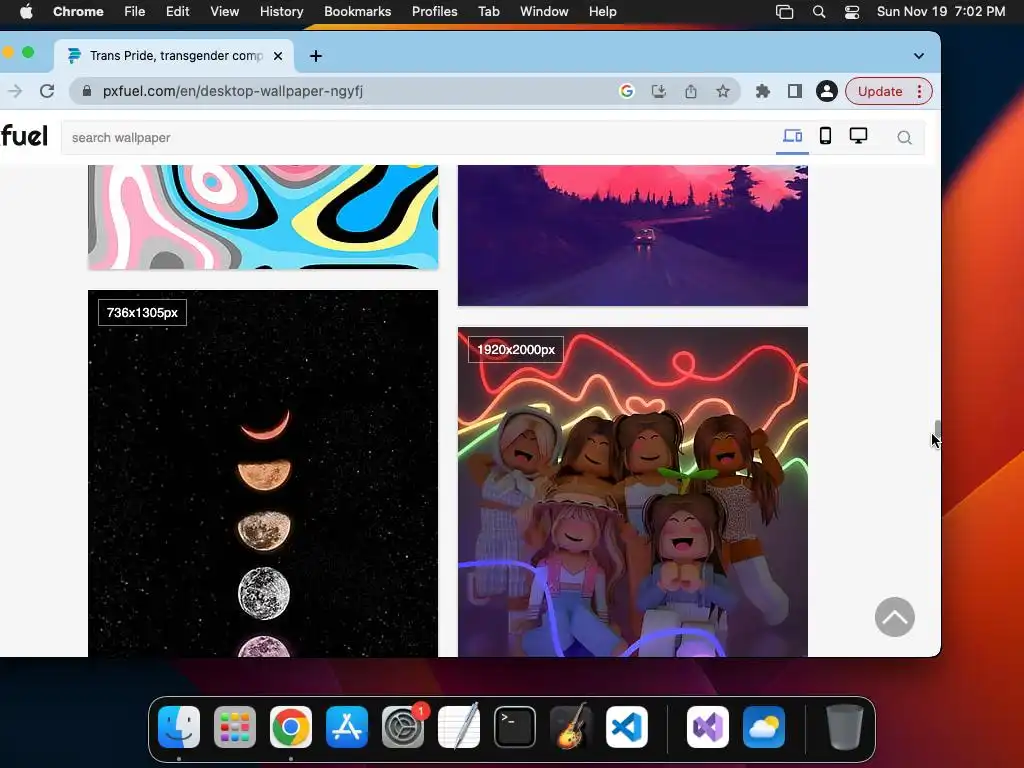Screen dimensions: 1024x768
Task: Reload the pxfuel page
Action: [47, 91]
